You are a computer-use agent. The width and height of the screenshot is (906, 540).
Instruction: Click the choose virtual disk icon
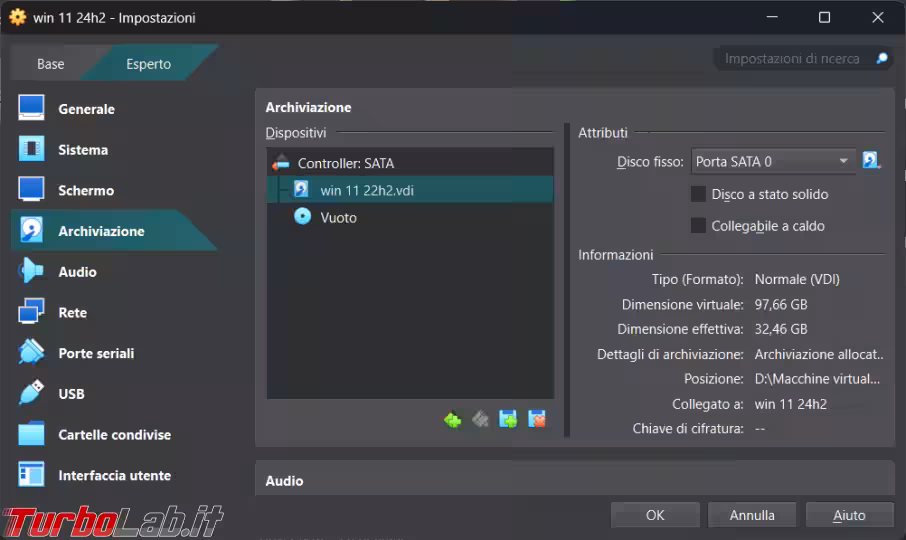point(871,161)
